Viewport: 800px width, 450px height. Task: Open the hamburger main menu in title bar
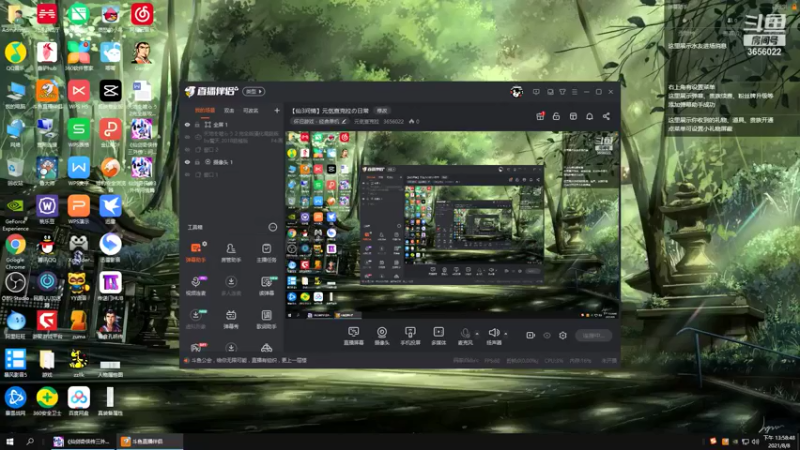574,92
